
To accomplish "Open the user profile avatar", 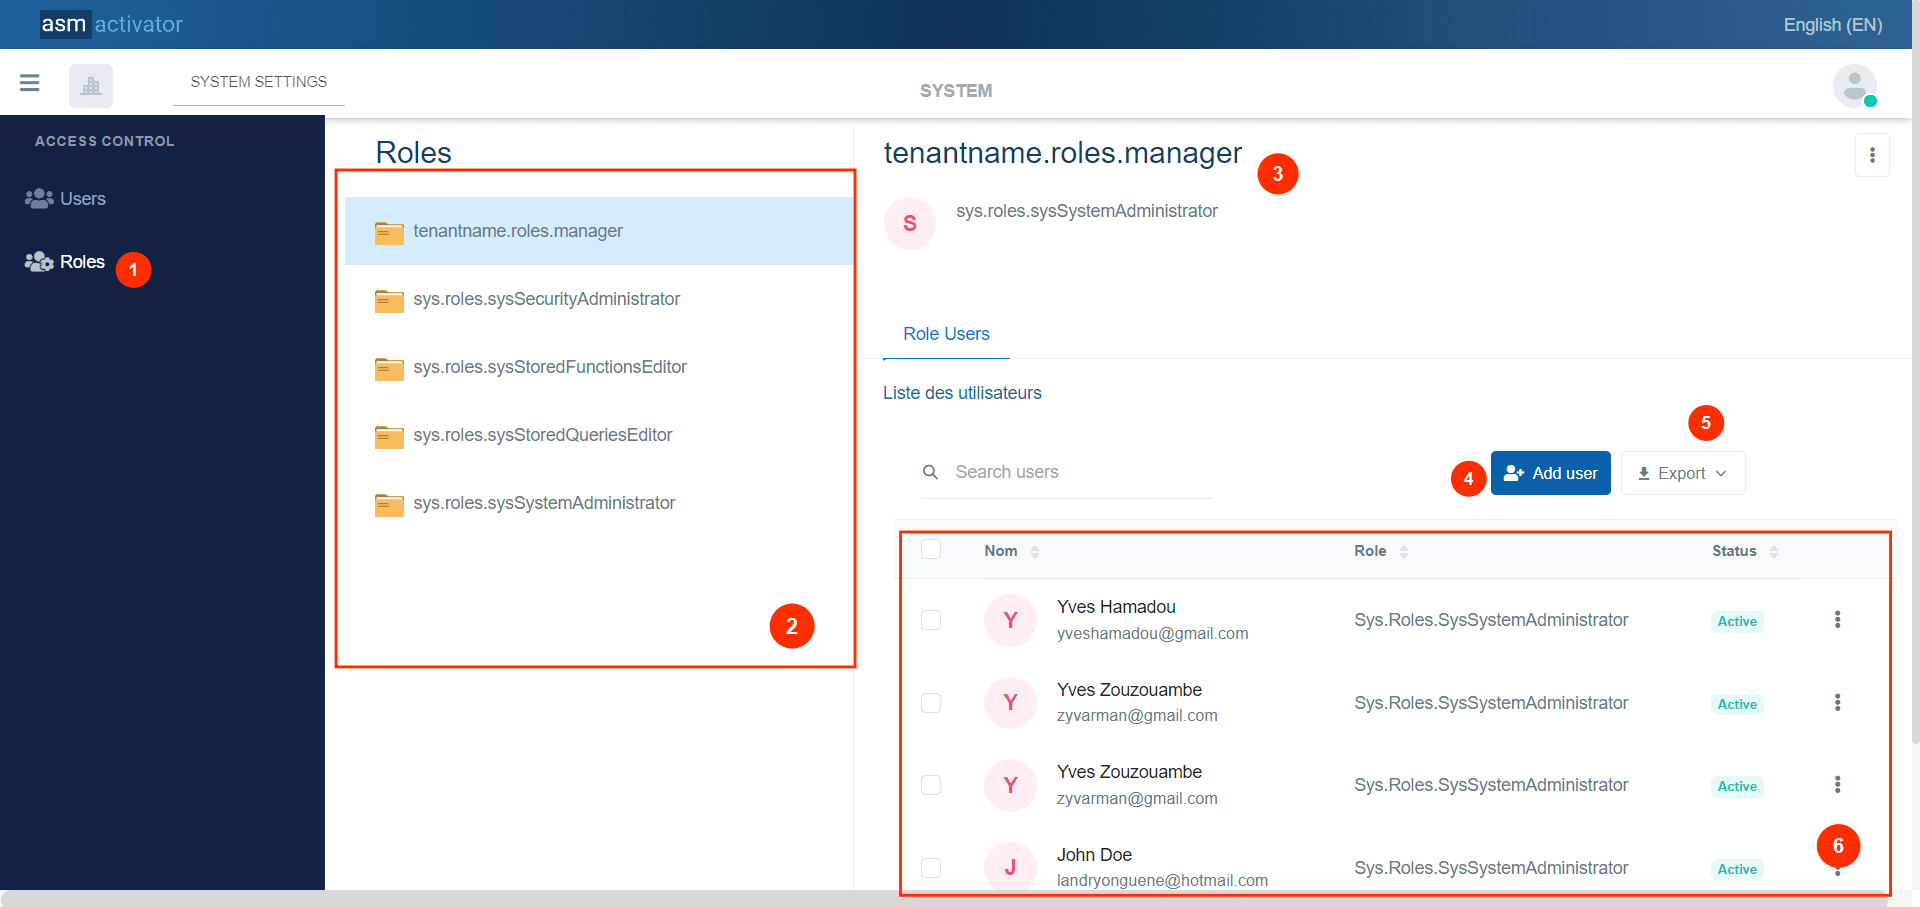I will [1854, 86].
